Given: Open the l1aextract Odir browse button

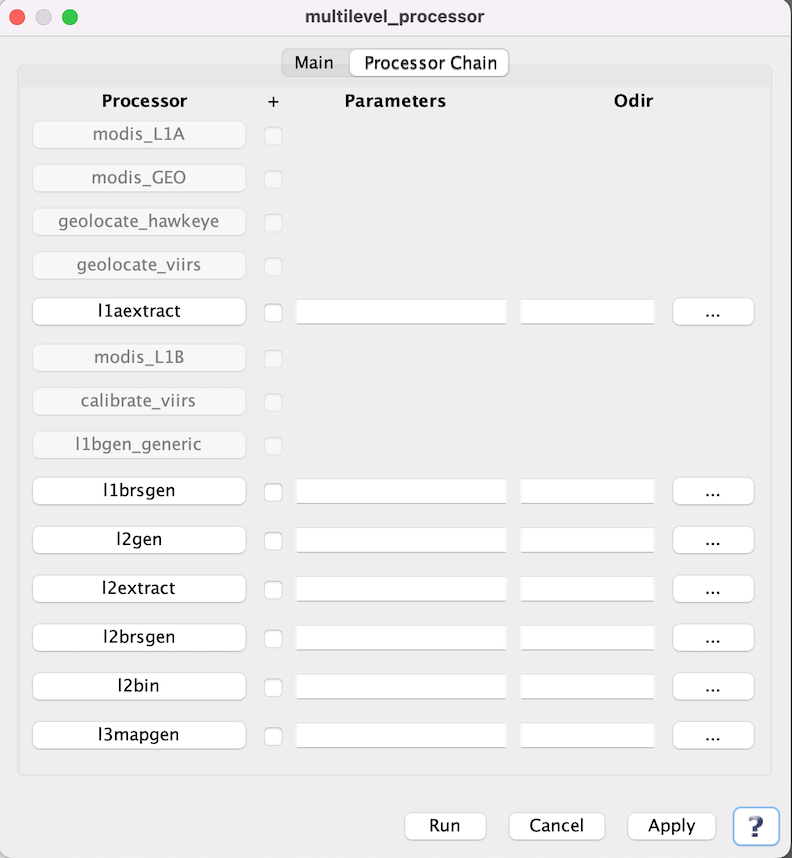Looking at the screenshot, I should coord(713,312).
